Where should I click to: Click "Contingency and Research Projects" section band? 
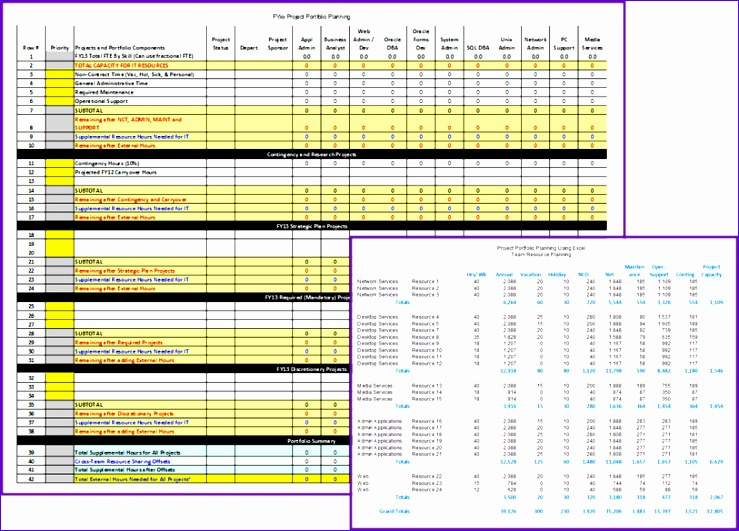(x=312, y=155)
